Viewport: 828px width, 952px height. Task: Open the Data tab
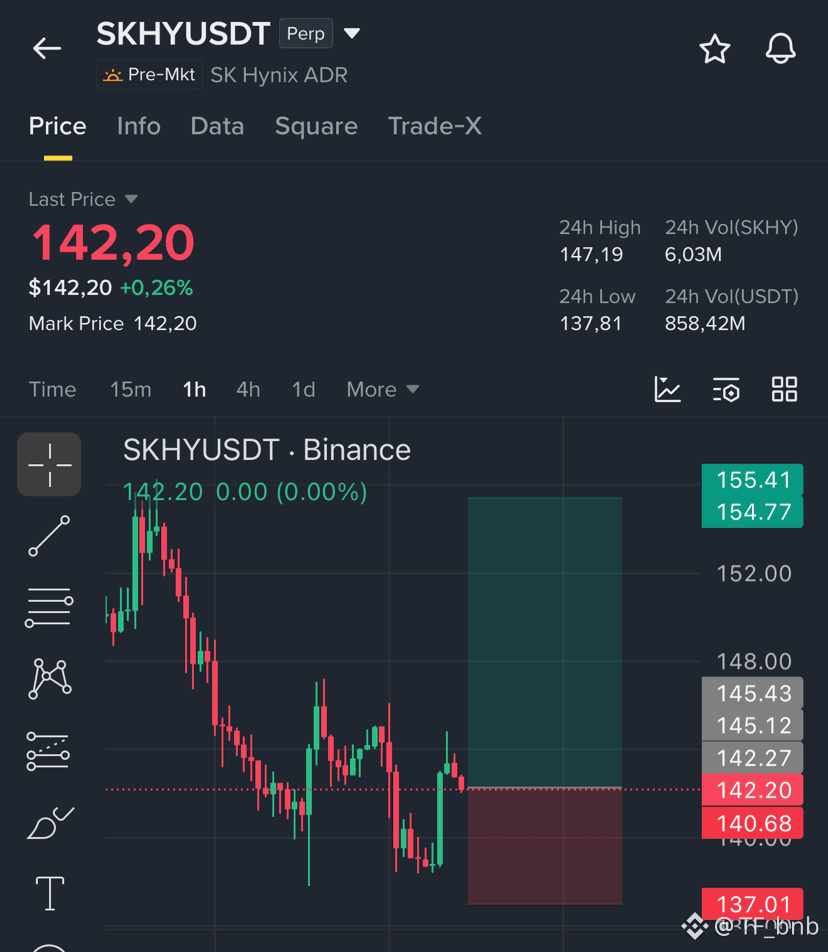tap(217, 126)
